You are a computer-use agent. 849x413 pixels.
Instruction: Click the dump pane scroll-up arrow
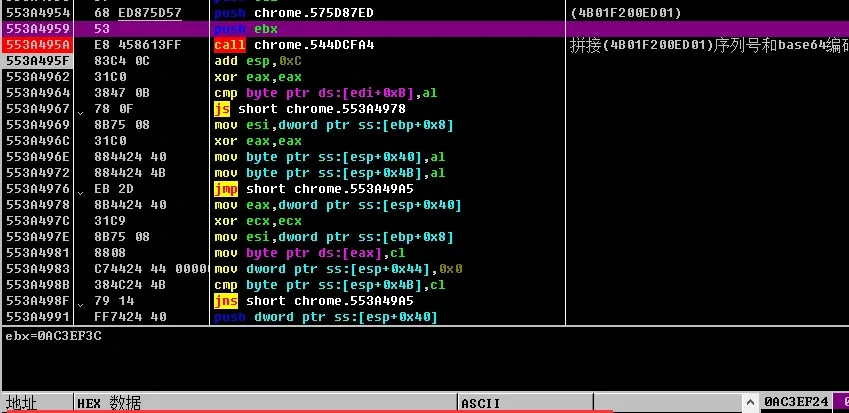(750, 402)
